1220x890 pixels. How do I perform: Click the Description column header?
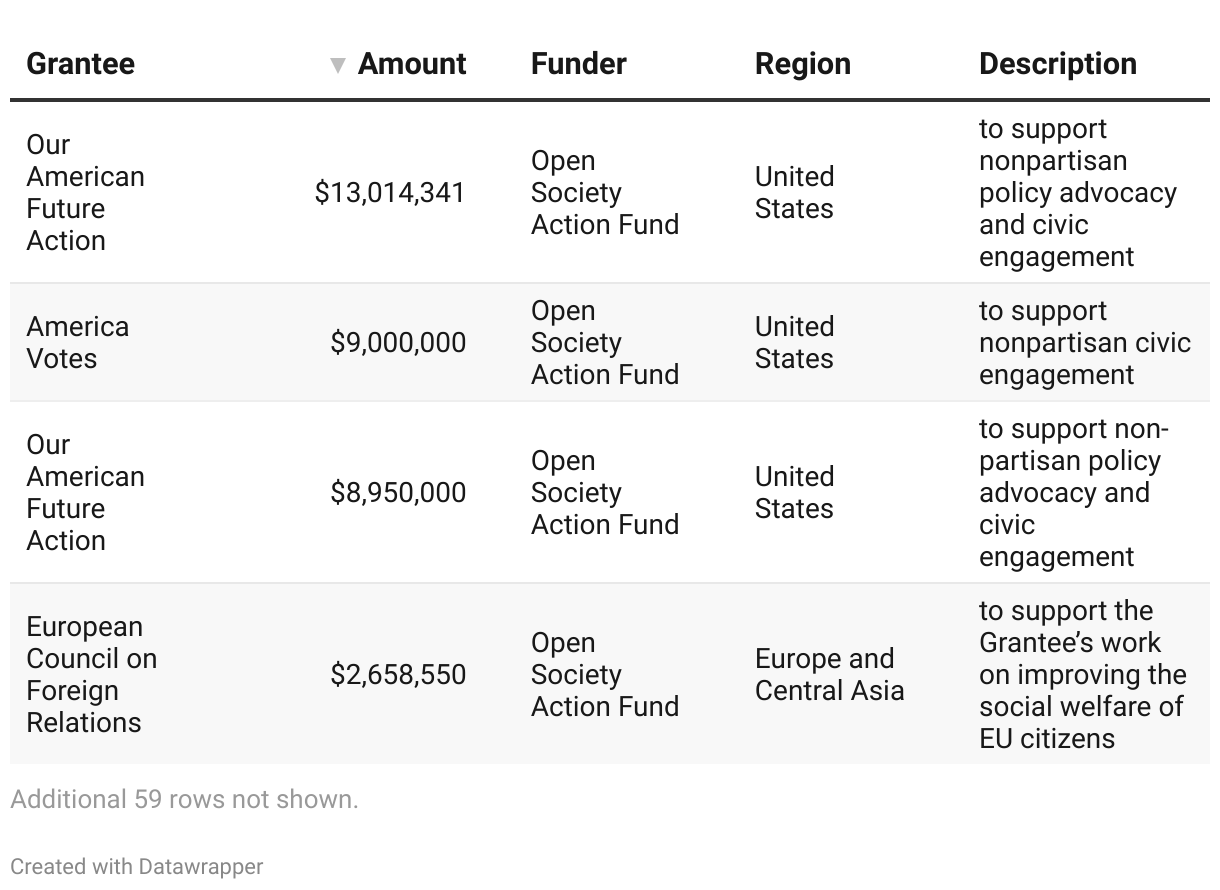click(x=1057, y=64)
